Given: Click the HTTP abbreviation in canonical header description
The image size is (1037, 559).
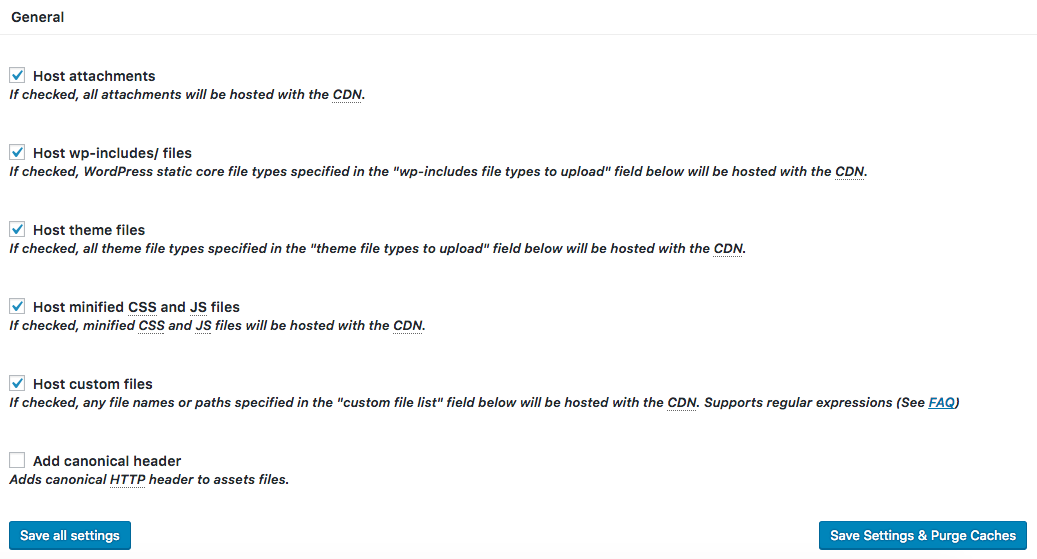Looking at the screenshot, I should [128, 480].
